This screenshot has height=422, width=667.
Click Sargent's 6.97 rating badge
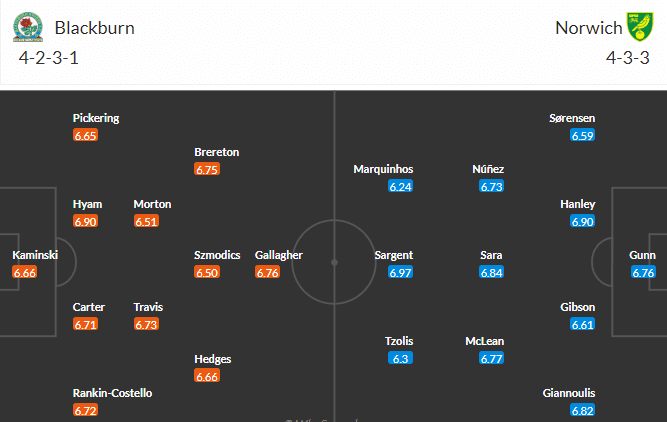click(x=401, y=272)
